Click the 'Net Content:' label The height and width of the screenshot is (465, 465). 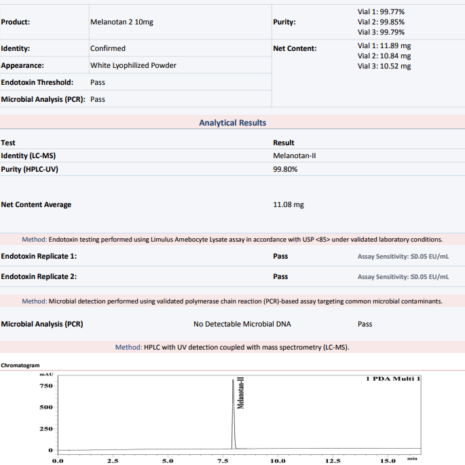coord(295,48)
